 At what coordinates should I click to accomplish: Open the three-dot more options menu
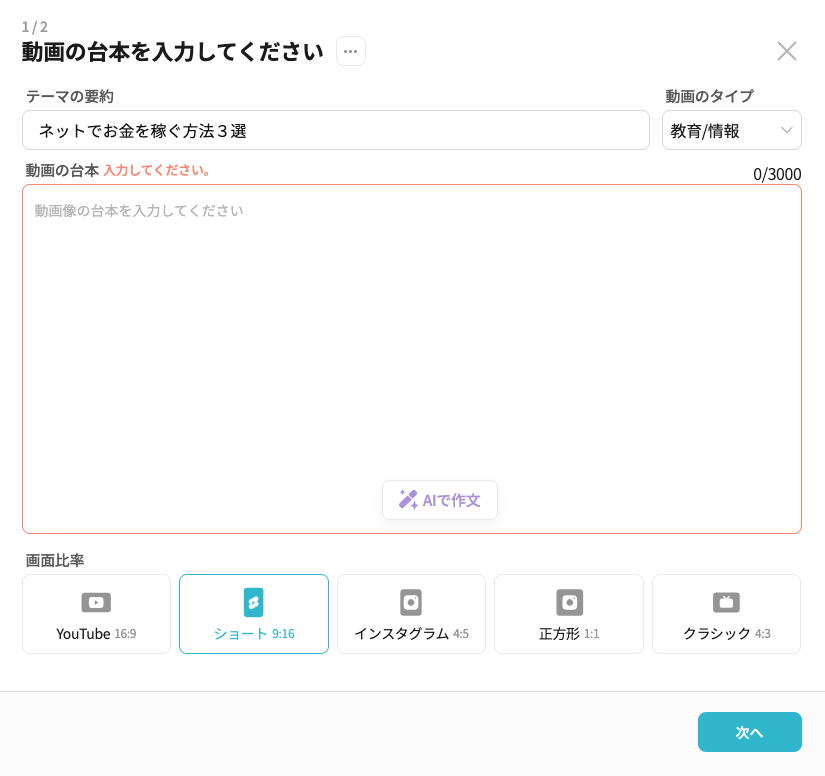tap(351, 51)
